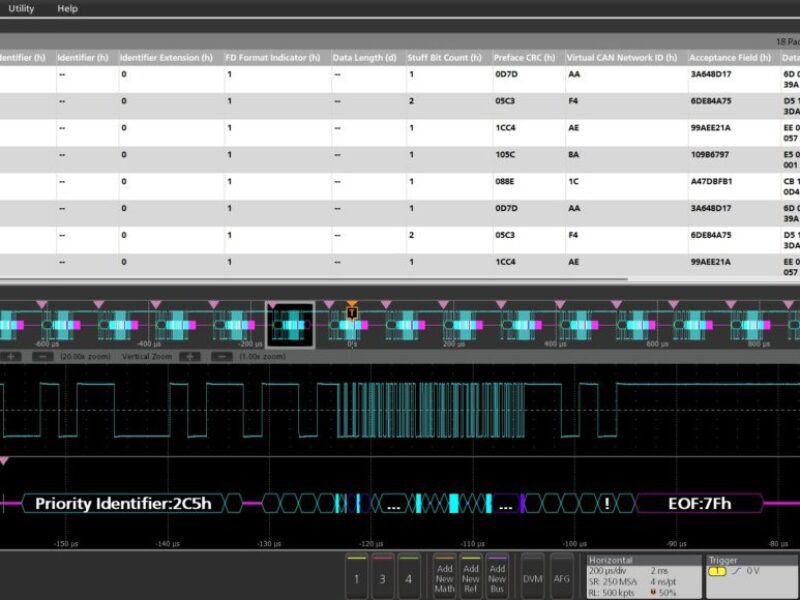
Task: Select the channel 3 badge
Action: coord(385,576)
